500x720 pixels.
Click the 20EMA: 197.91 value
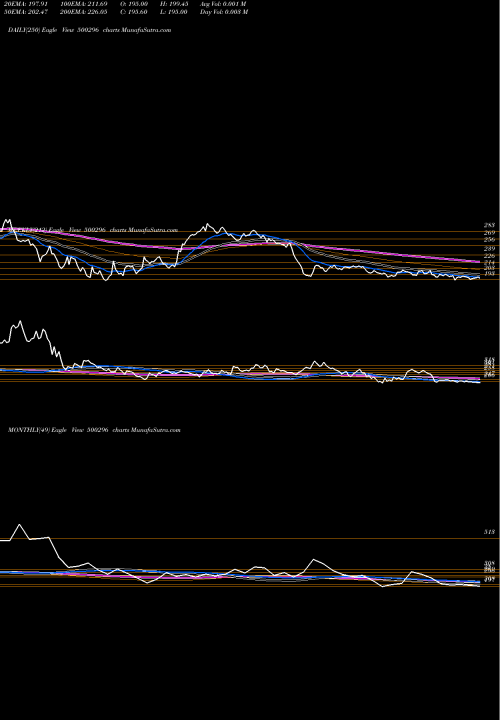(28, 4)
